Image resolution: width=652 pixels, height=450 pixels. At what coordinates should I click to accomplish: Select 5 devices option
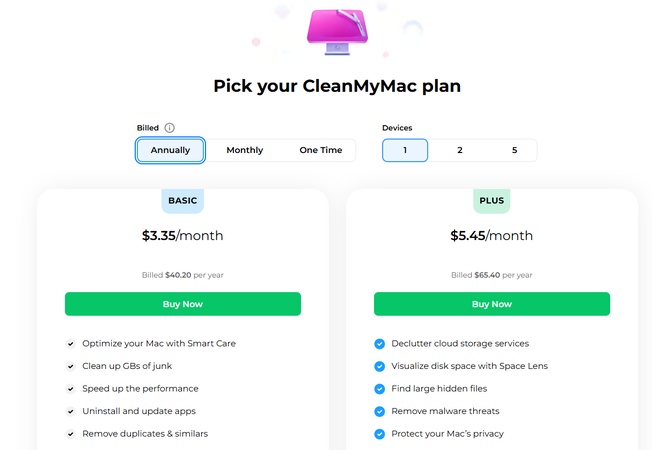[x=515, y=150]
